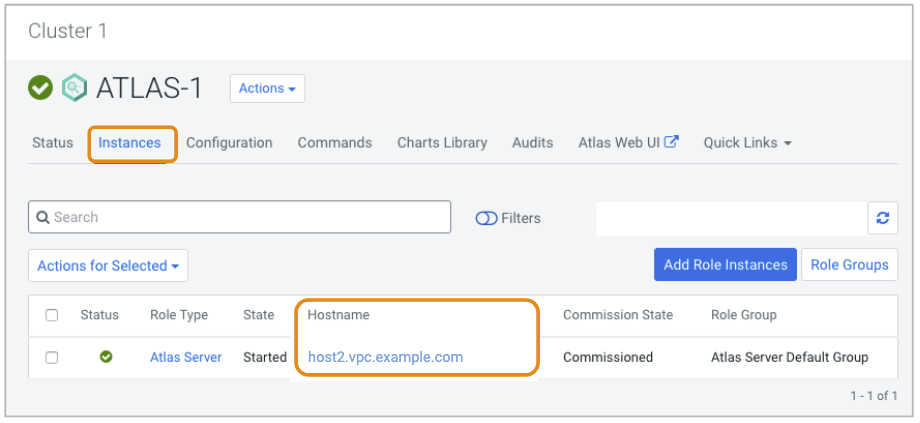Toggle the Filters switch
The height and width of the screenshot is (423, 920).
487,218
